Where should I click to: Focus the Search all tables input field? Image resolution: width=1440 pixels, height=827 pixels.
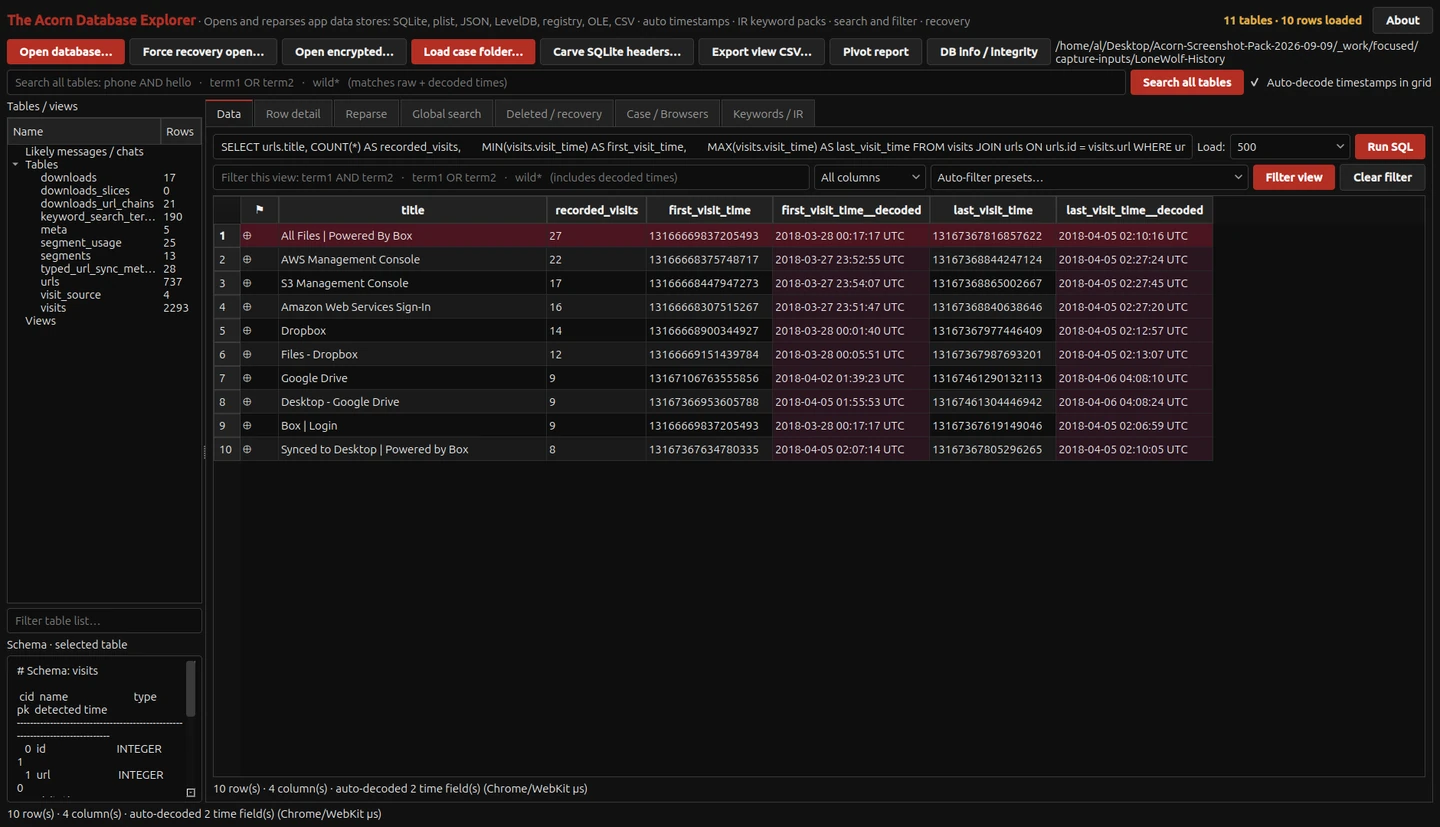[566, 83]
